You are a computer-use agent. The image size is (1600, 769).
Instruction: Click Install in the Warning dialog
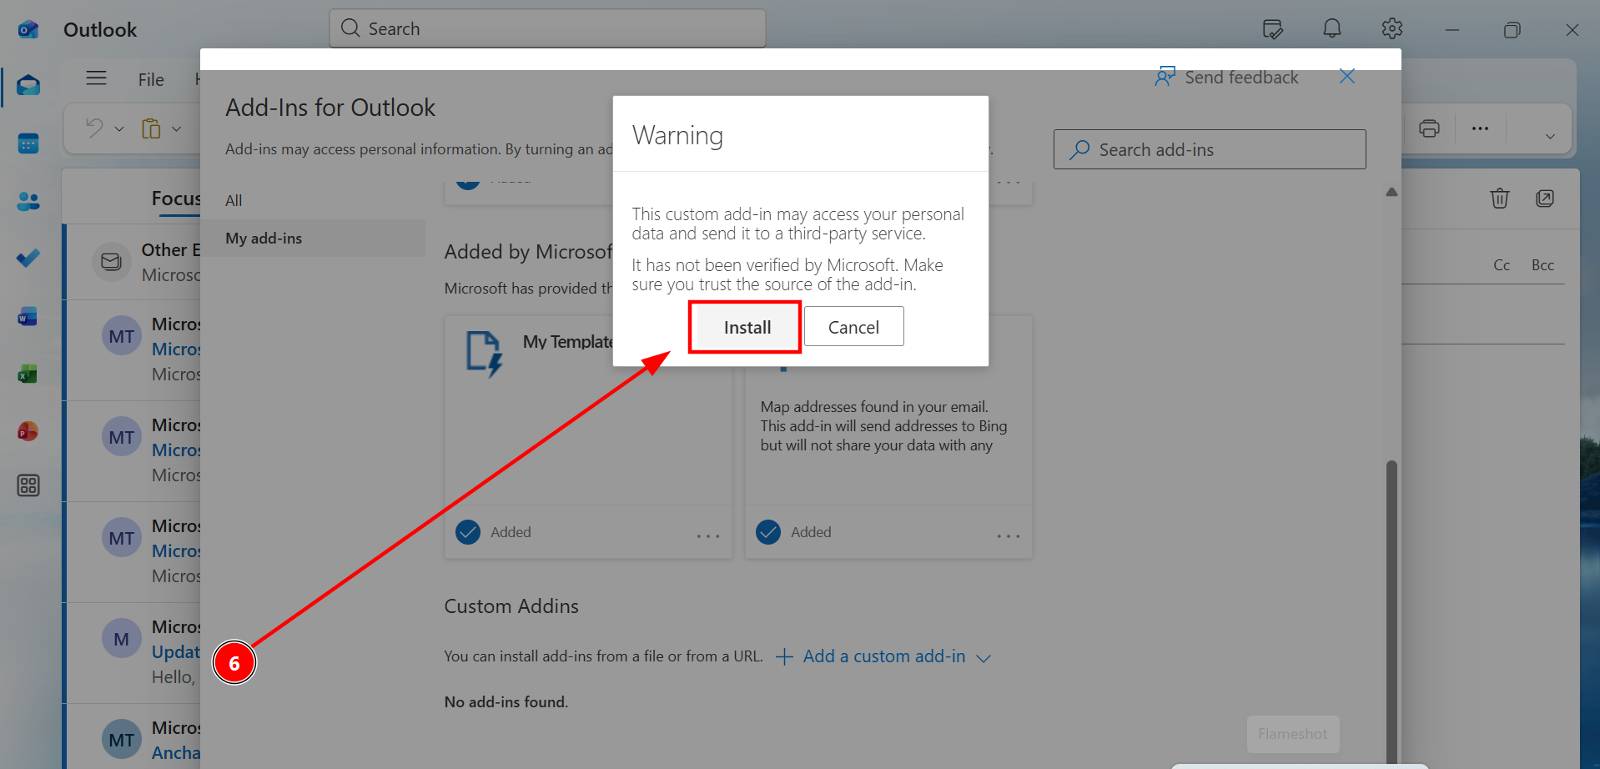click(x=746, y=327)
